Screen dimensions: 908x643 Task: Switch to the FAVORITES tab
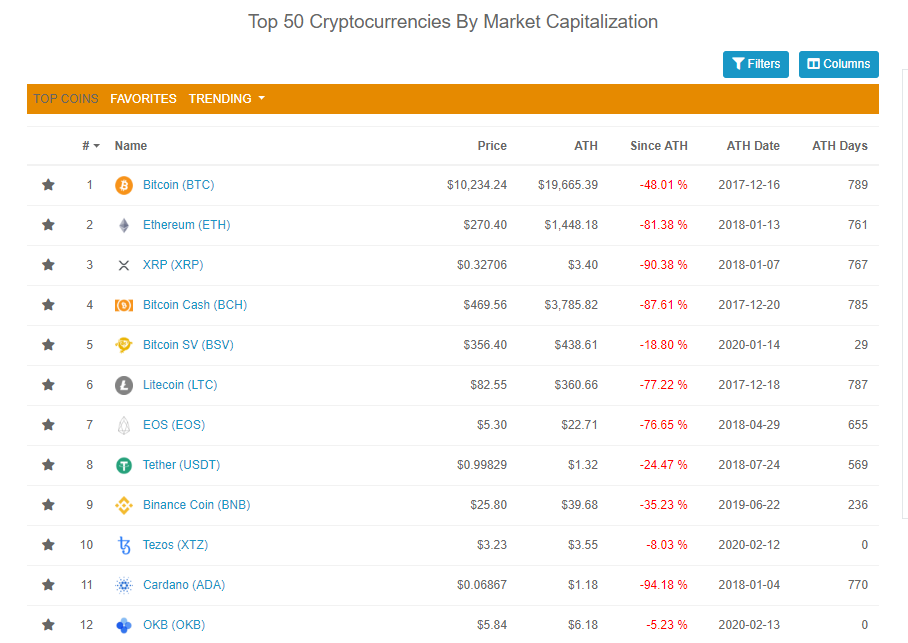point(143,99)
